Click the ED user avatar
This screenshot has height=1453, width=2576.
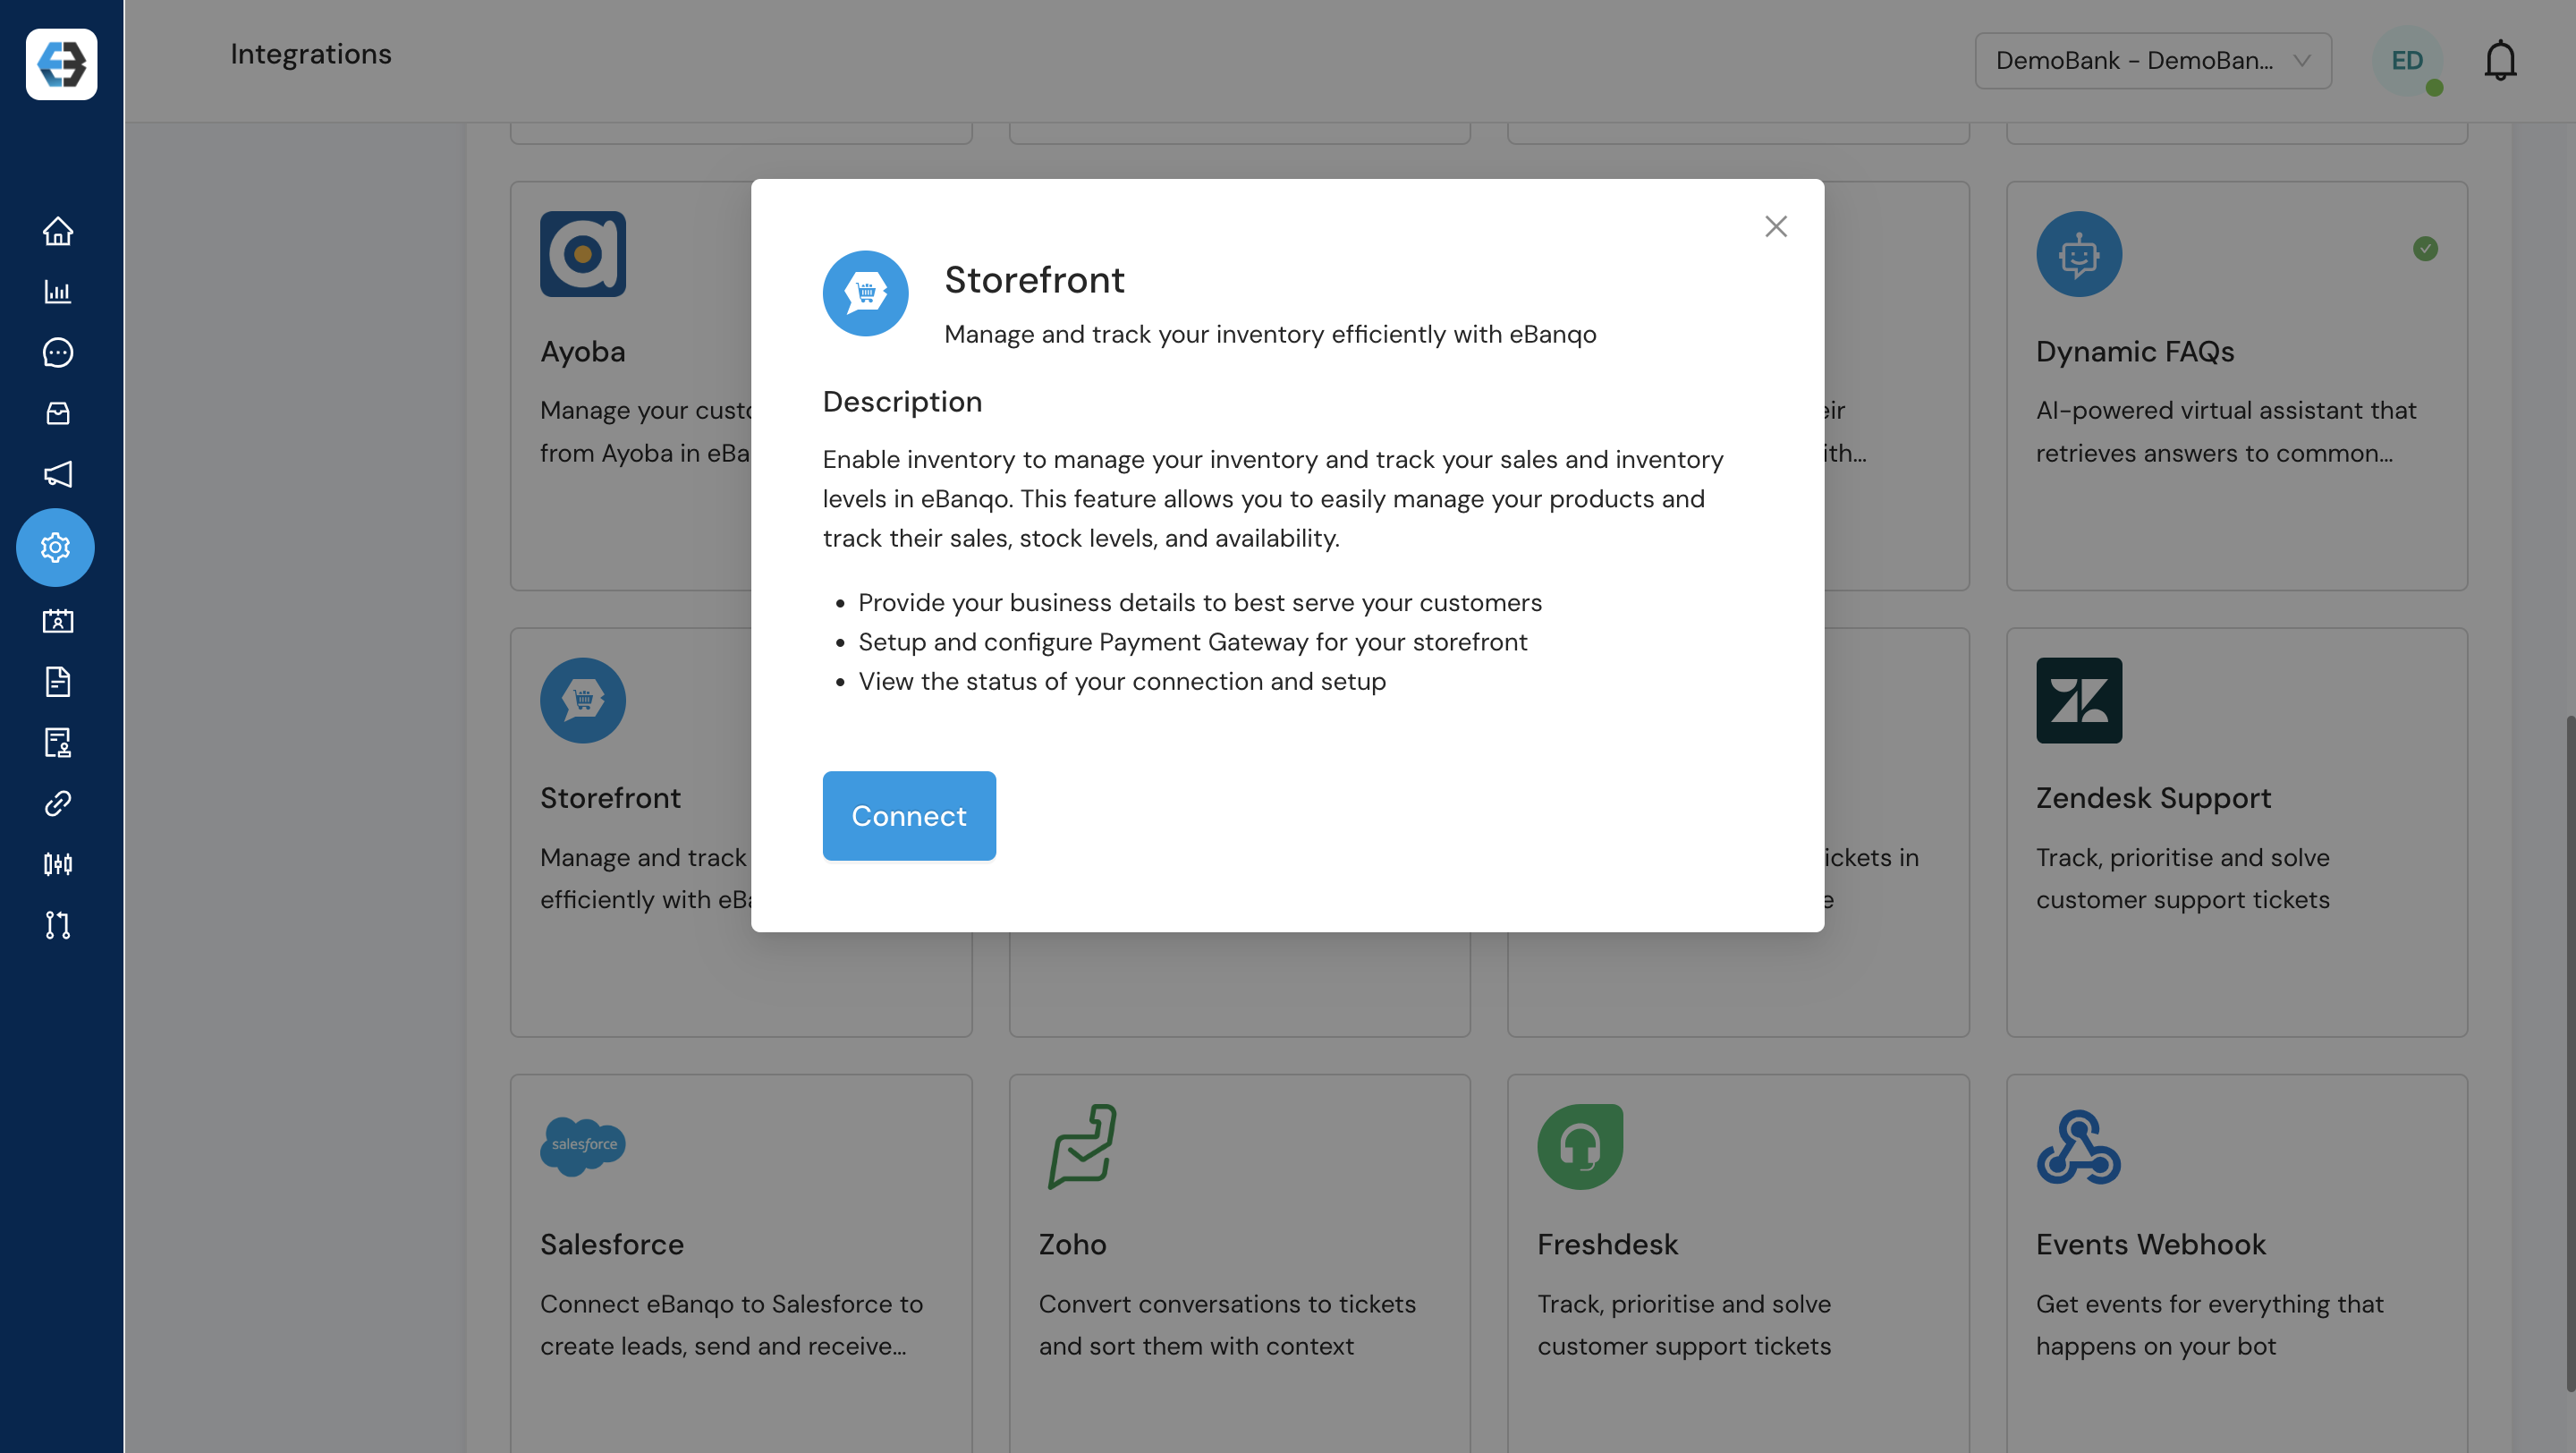point(2406,60)
